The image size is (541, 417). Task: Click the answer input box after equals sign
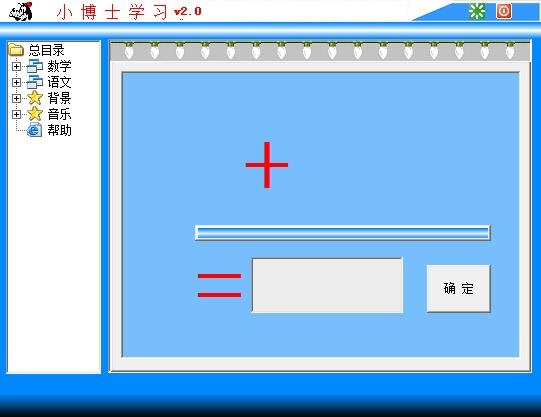coord(327,285)
